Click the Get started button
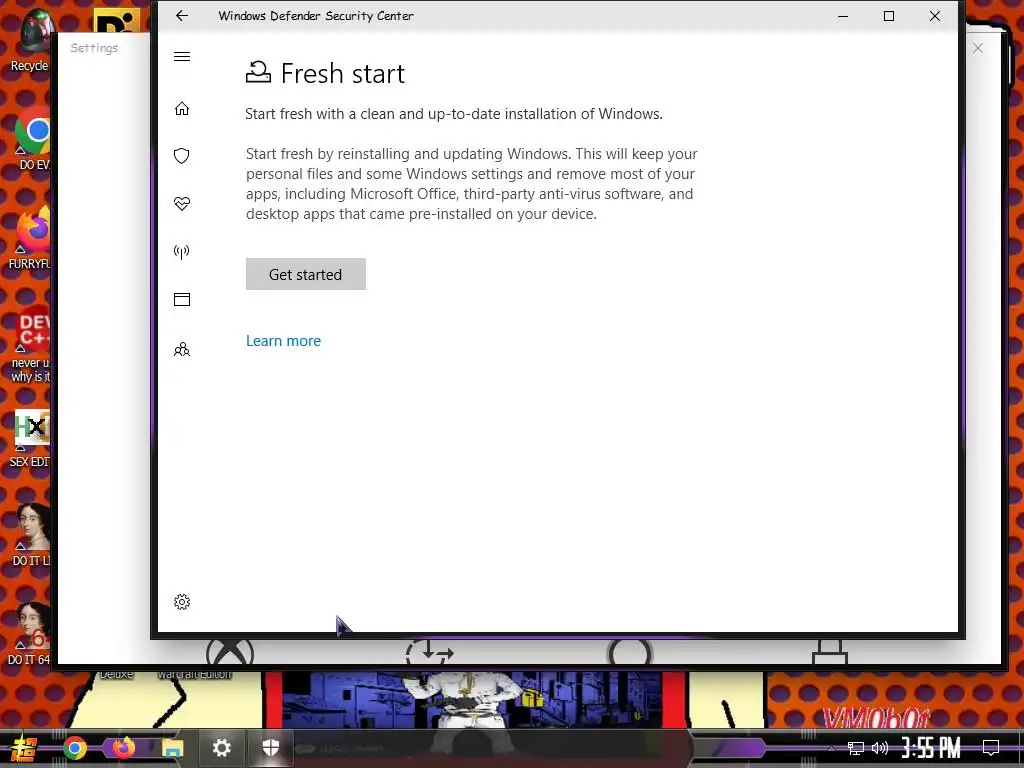Viewport: 1024px width, 768px height. coord(306,274)
